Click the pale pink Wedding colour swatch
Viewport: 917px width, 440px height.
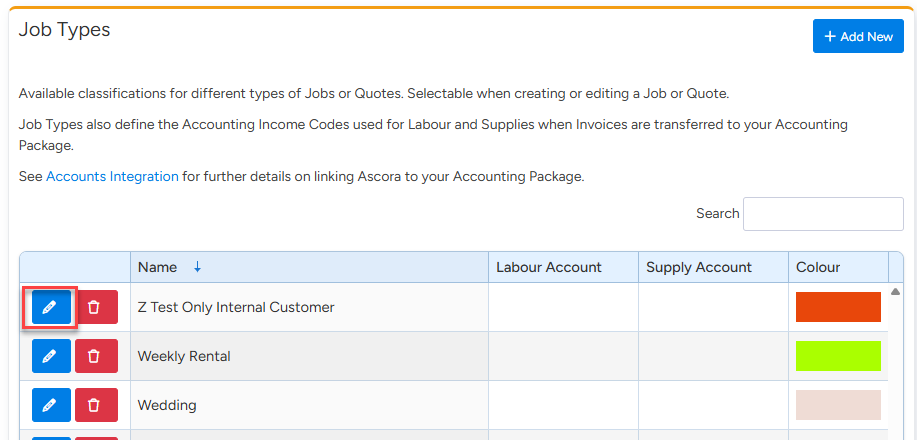(838, 405)
